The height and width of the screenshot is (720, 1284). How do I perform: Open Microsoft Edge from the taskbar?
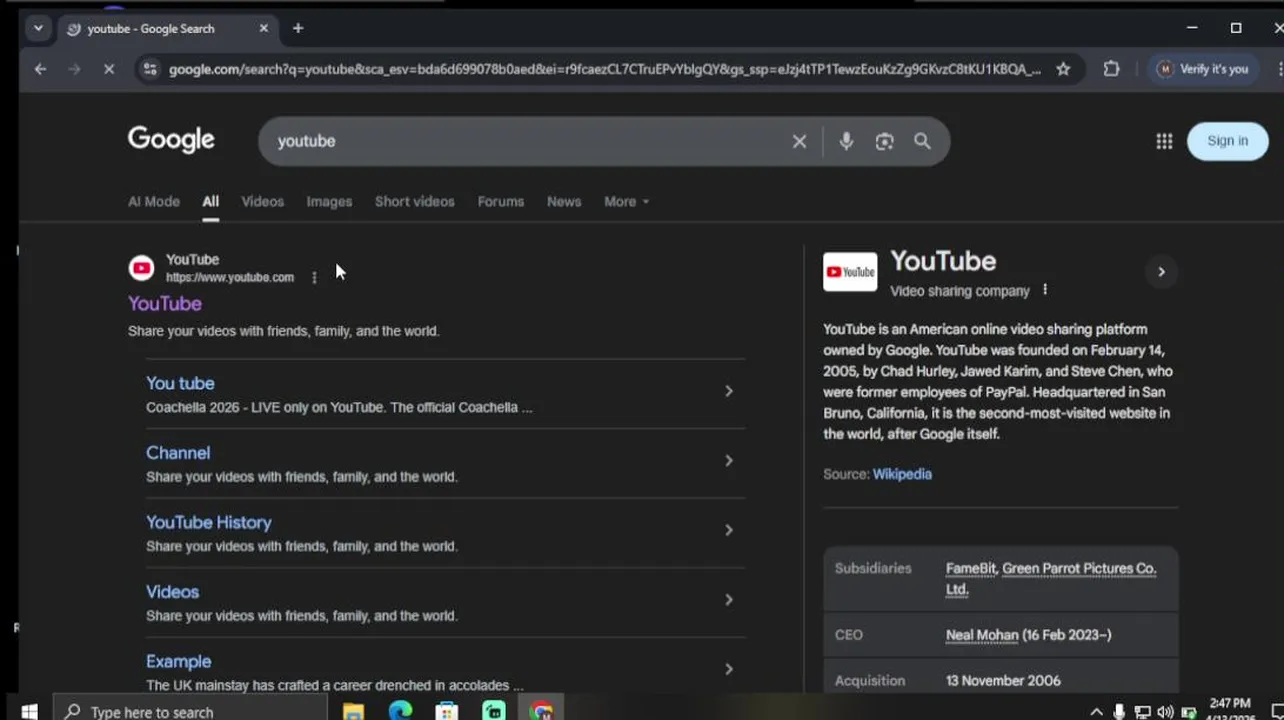[x=400, y=711]
